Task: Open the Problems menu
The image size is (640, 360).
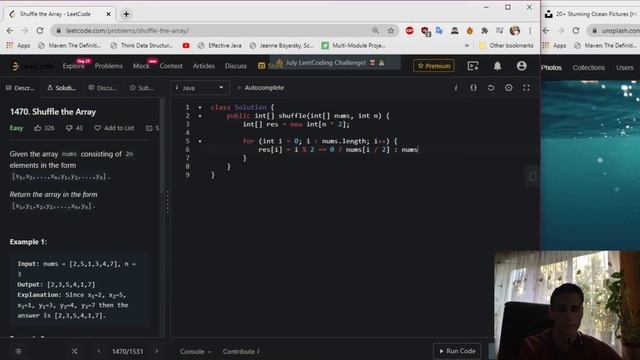Action: tap(109, 66)
